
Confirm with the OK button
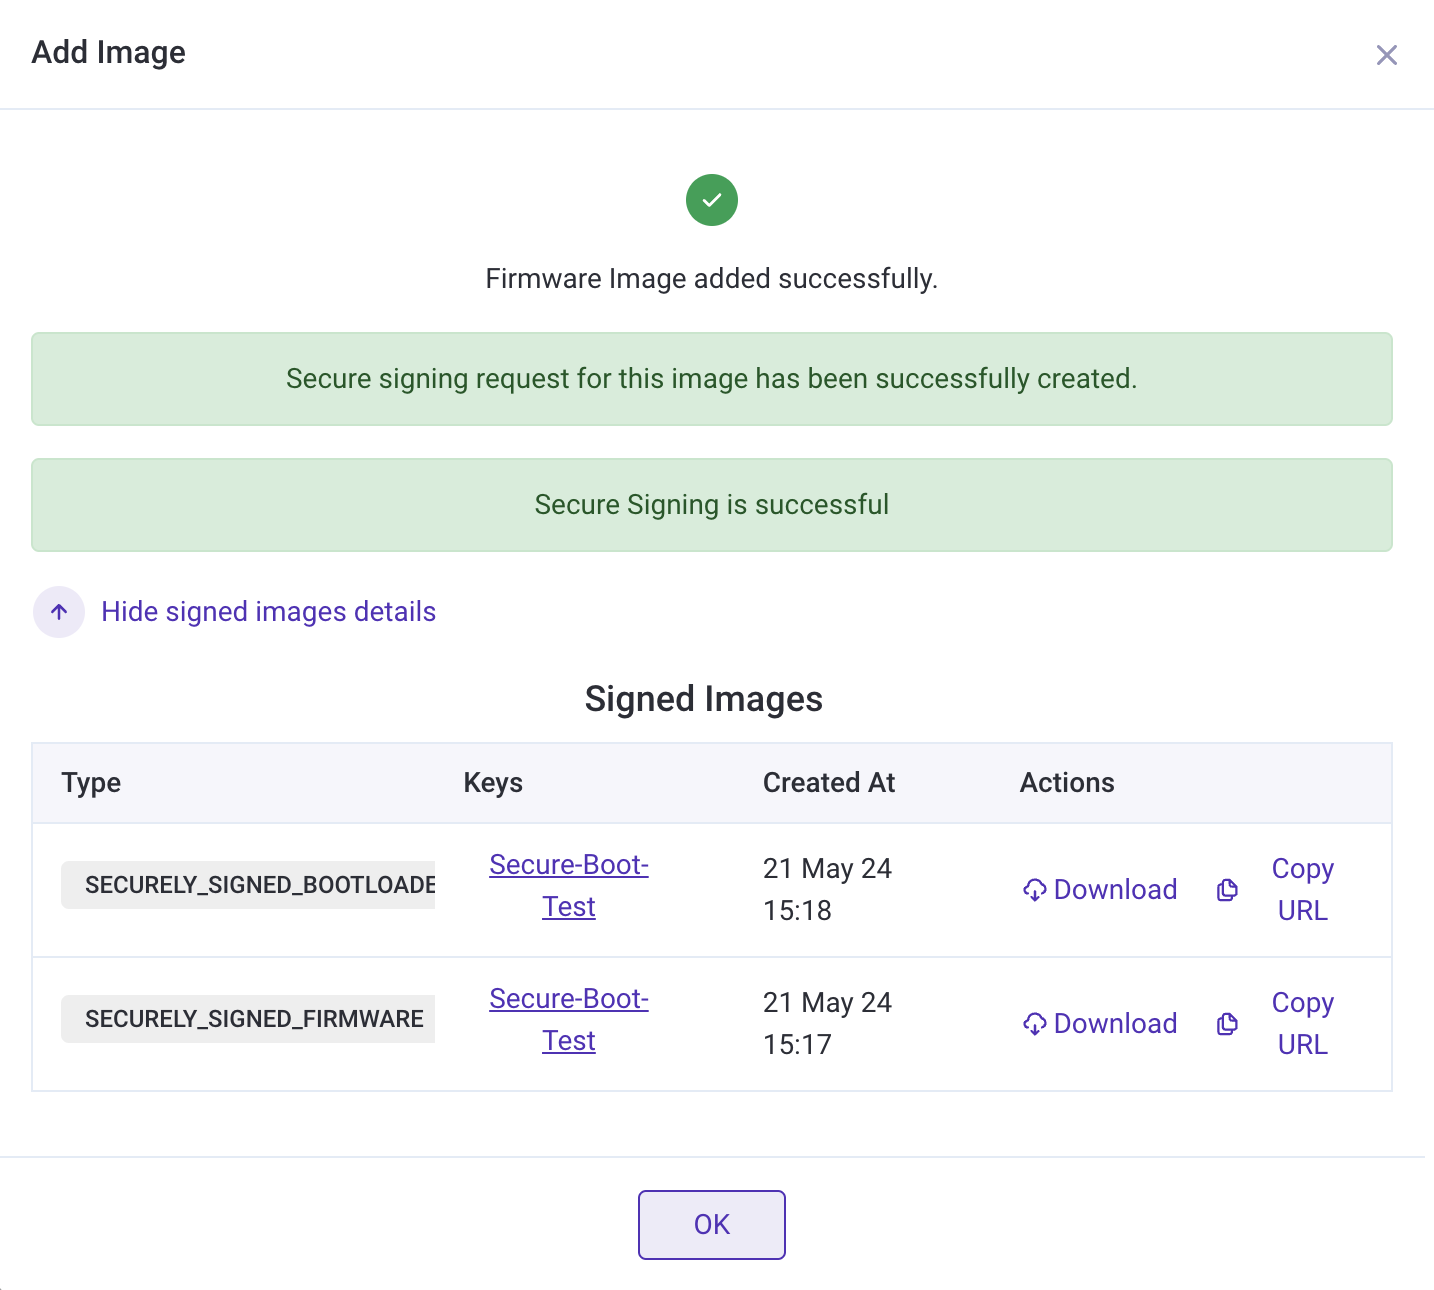711,1224
